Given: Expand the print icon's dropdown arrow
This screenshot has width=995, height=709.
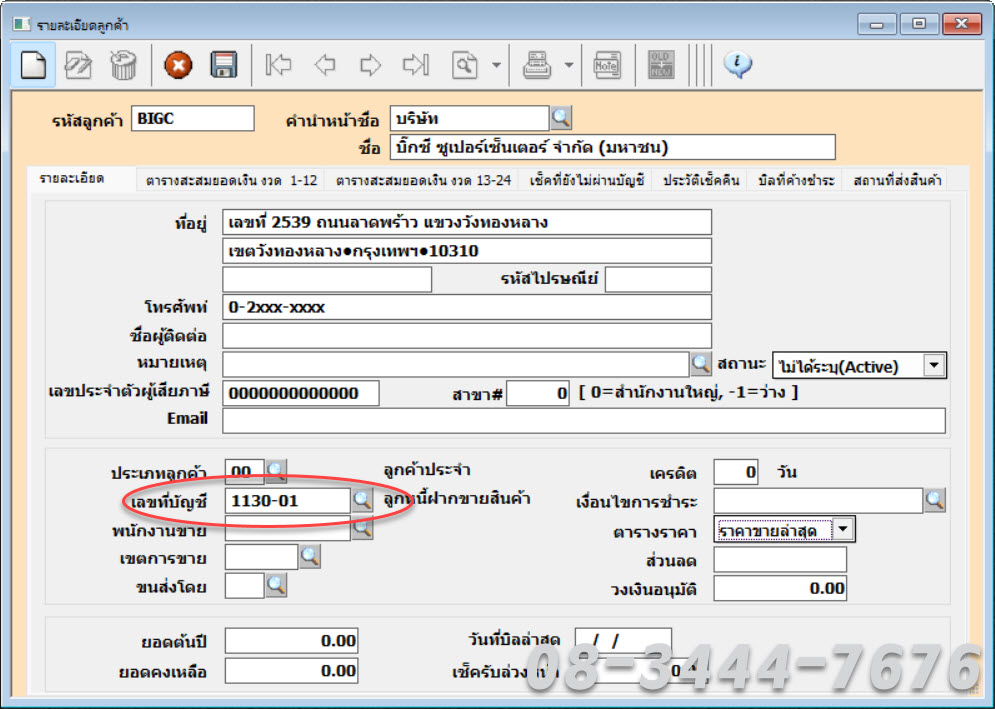Looking at the screenshot, I should pyautogui.click(x=569, y=65).
